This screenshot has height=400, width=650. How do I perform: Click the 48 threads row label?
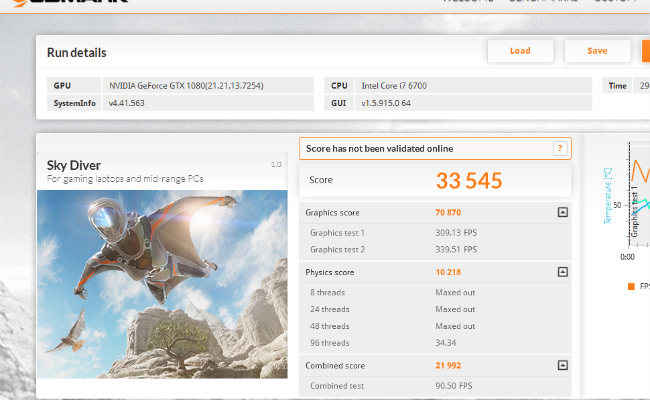tap(330, 326)
